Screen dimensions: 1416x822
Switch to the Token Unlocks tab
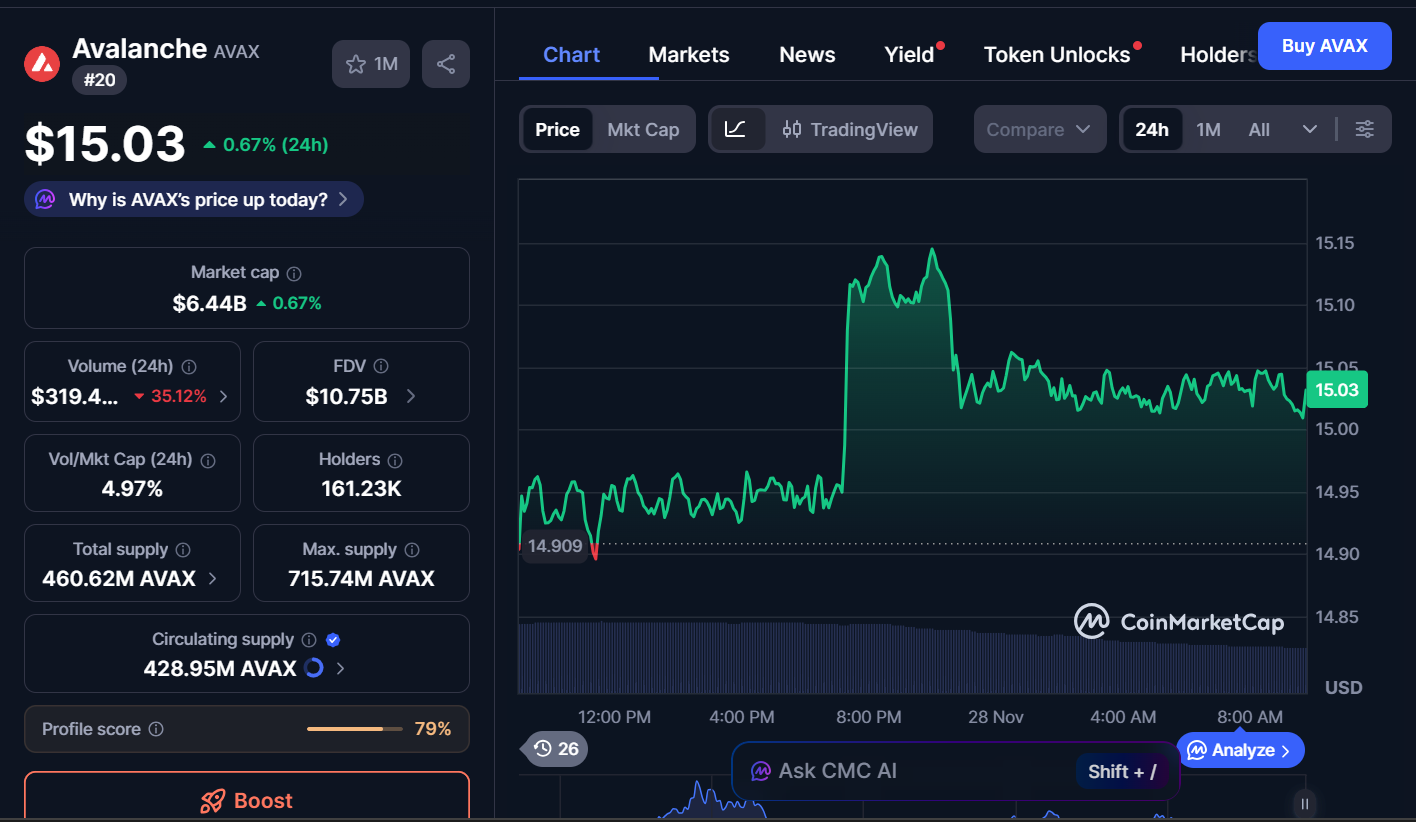1056,55
